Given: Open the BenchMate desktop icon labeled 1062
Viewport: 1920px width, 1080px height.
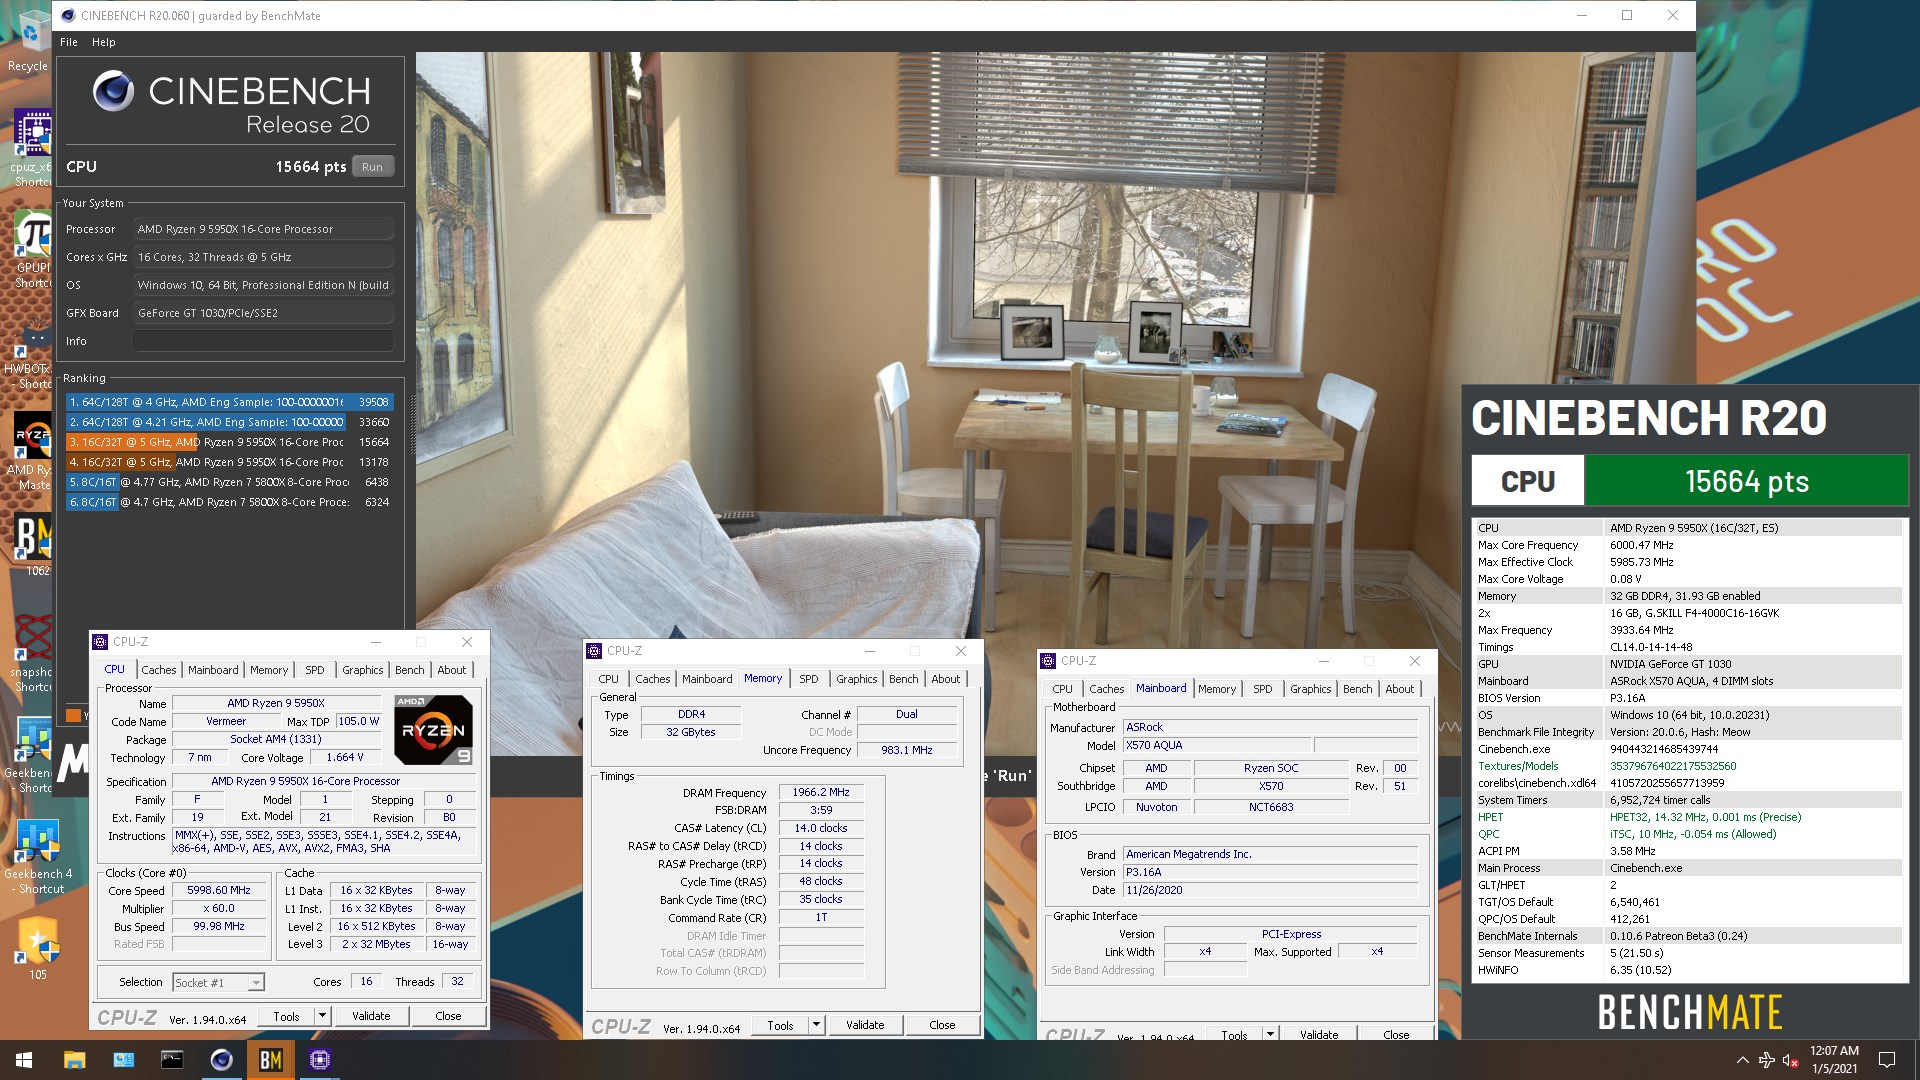Looking at the screenshot, I should [32, 546].
